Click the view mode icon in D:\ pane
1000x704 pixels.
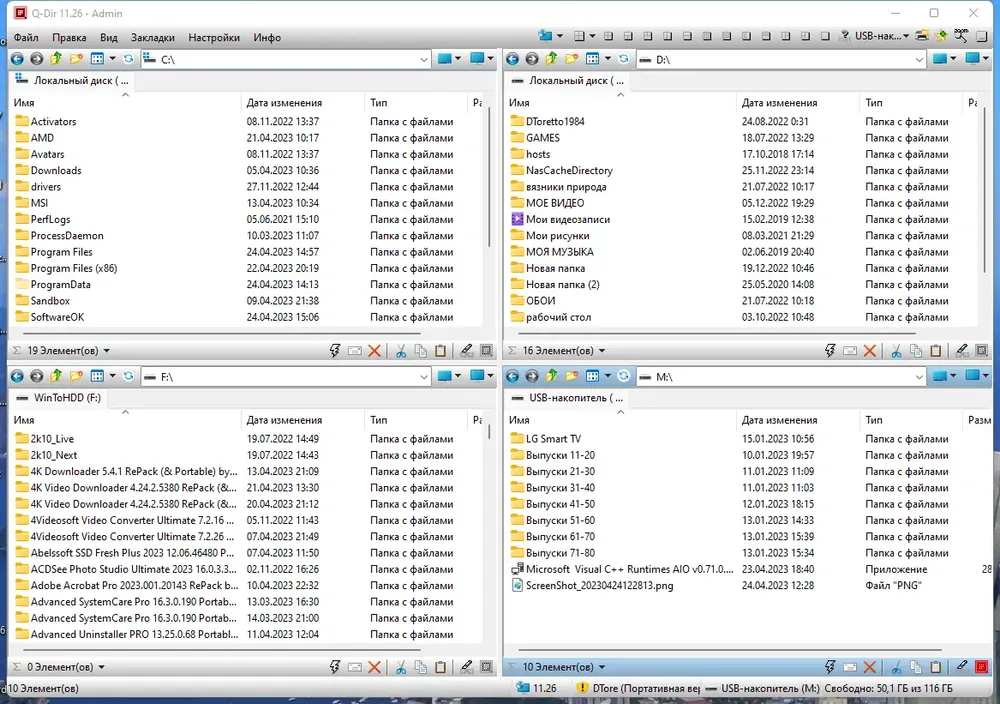(x=592, y=59)
